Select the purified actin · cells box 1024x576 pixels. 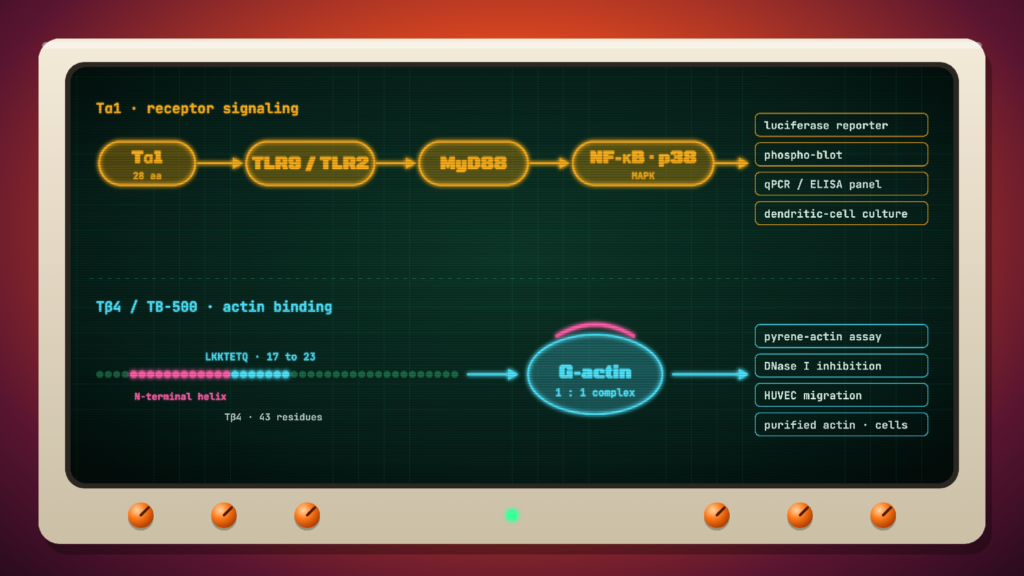coord(841,424)
